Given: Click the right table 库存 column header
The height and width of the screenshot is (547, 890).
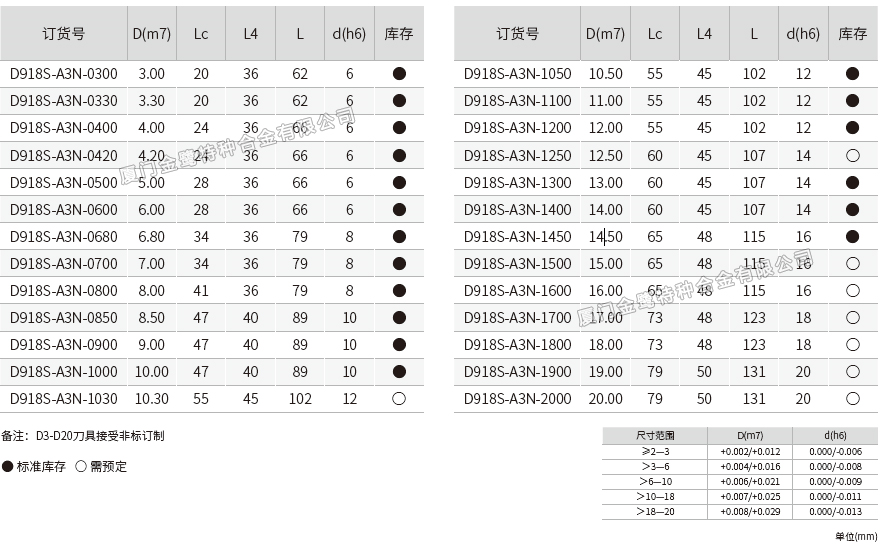Looking at the screenshot, I should [852, 34].
